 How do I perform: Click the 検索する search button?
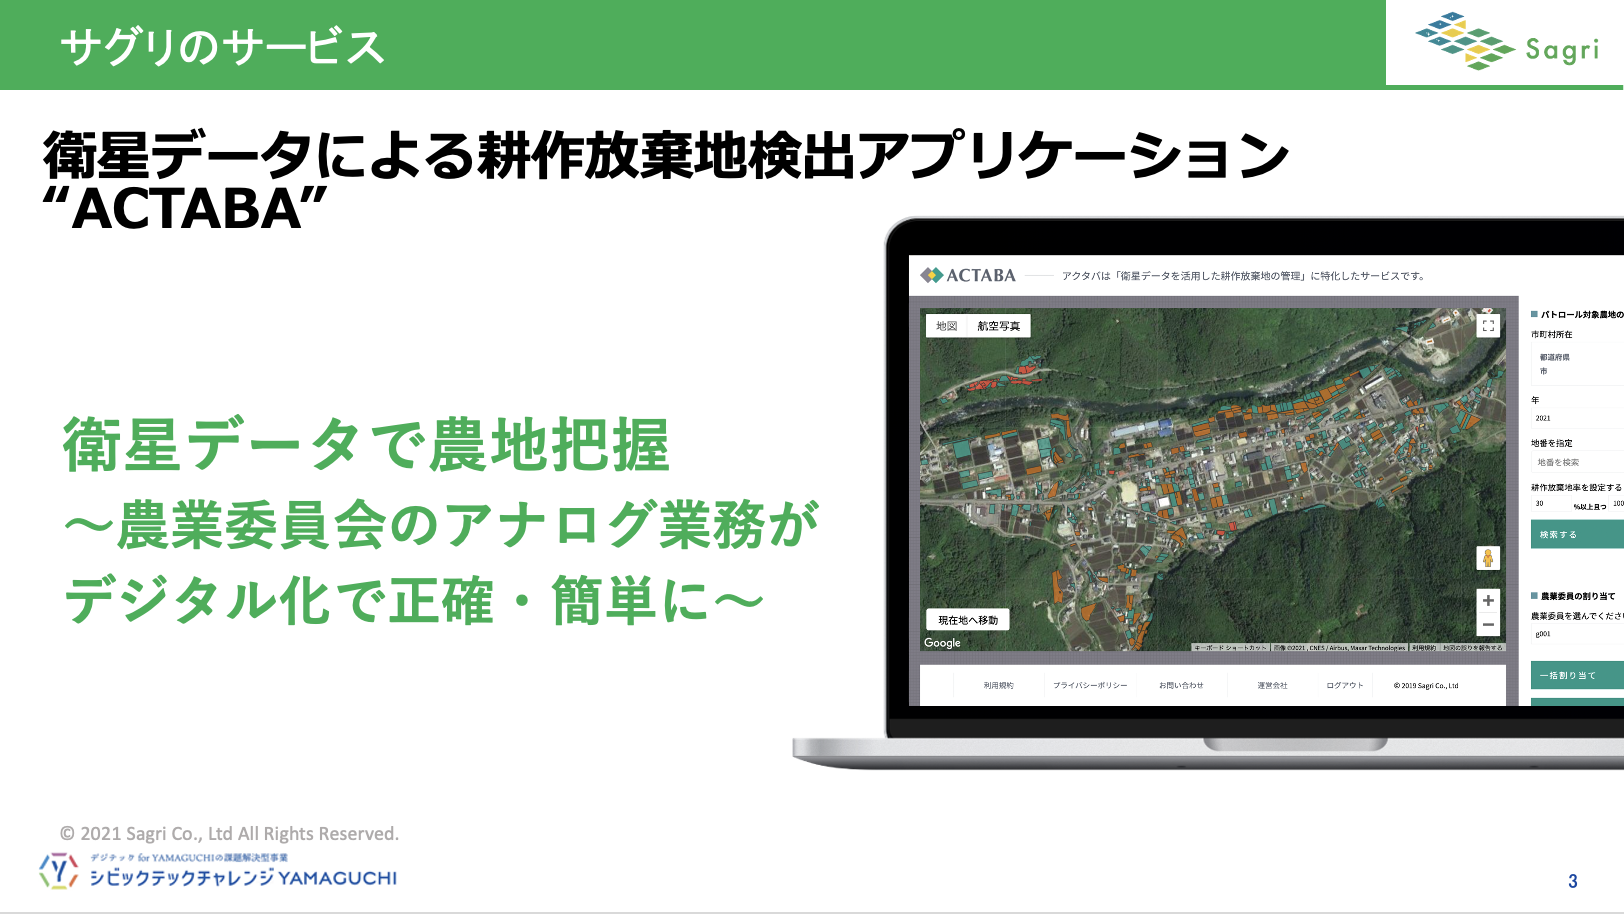1577,535
